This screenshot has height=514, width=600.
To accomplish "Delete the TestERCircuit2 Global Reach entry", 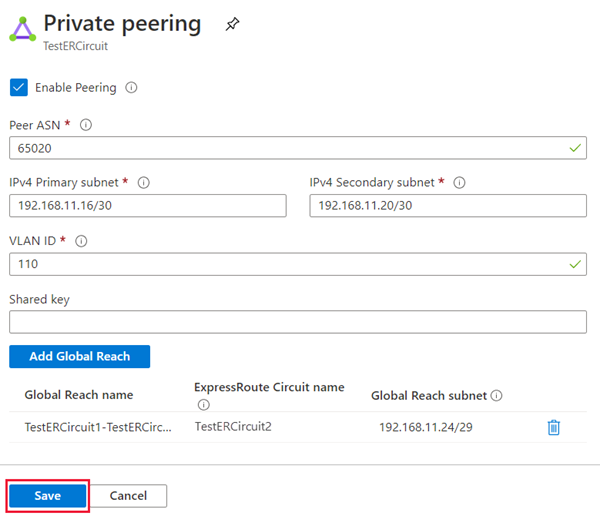I will click(x=554, y=428).
